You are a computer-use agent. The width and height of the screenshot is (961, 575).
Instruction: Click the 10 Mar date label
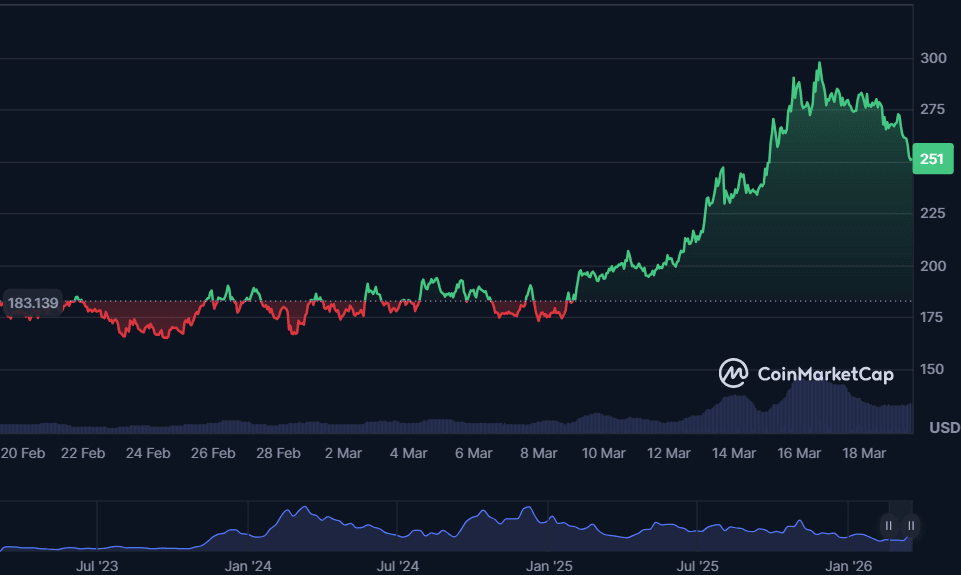[603, 453]
